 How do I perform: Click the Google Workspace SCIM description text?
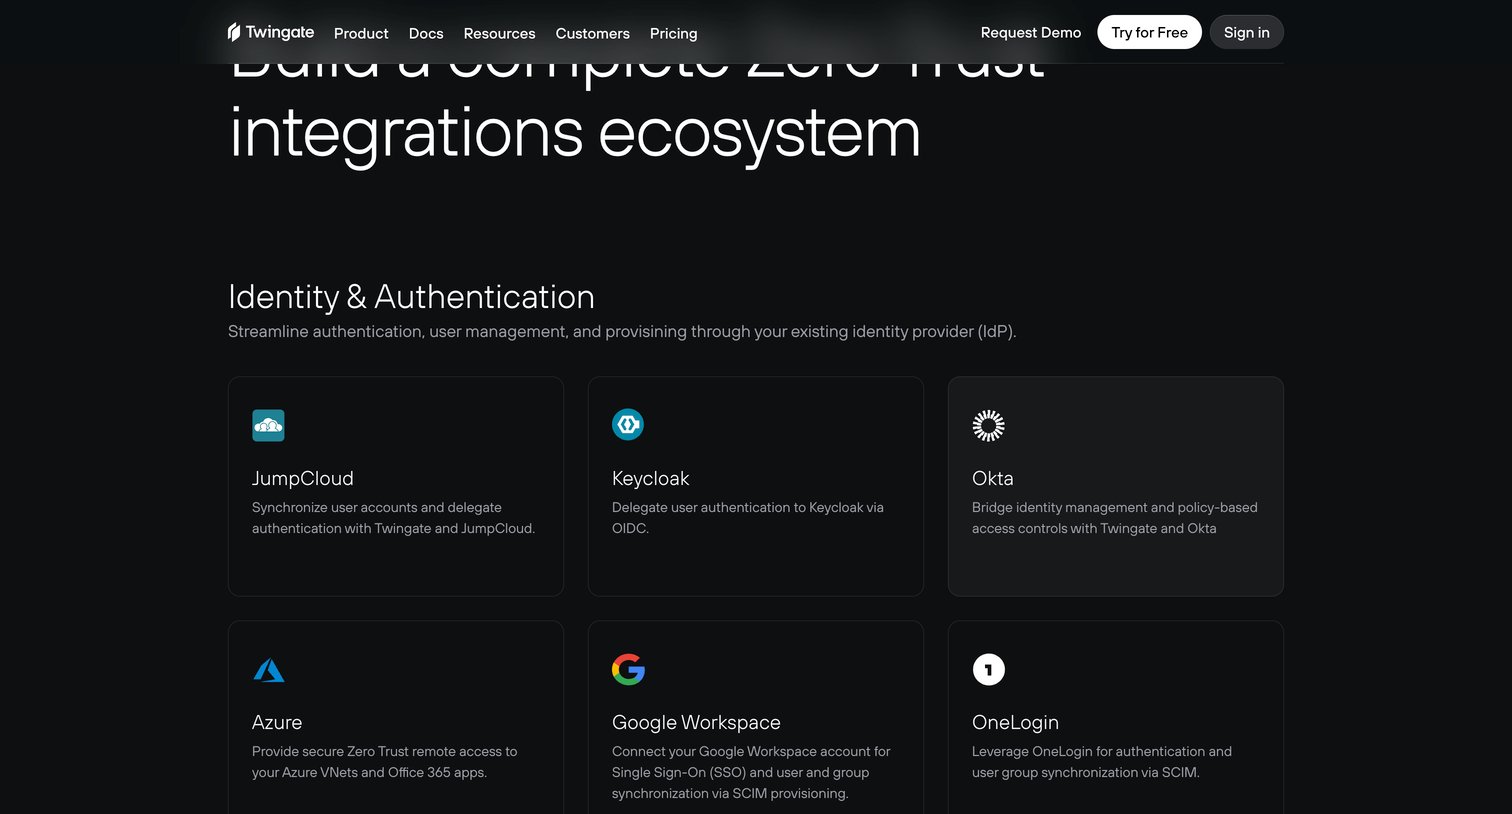[x=751, y=772]
